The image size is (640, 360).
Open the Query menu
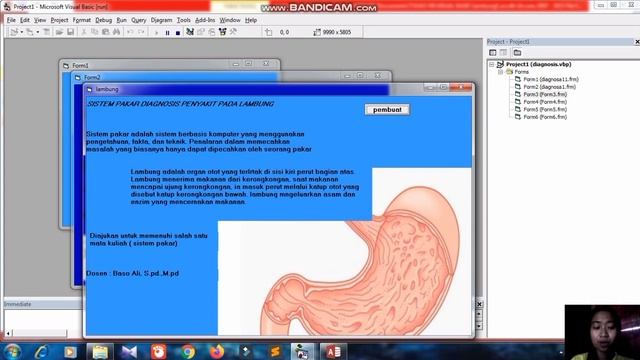click(x=138, y=20)
